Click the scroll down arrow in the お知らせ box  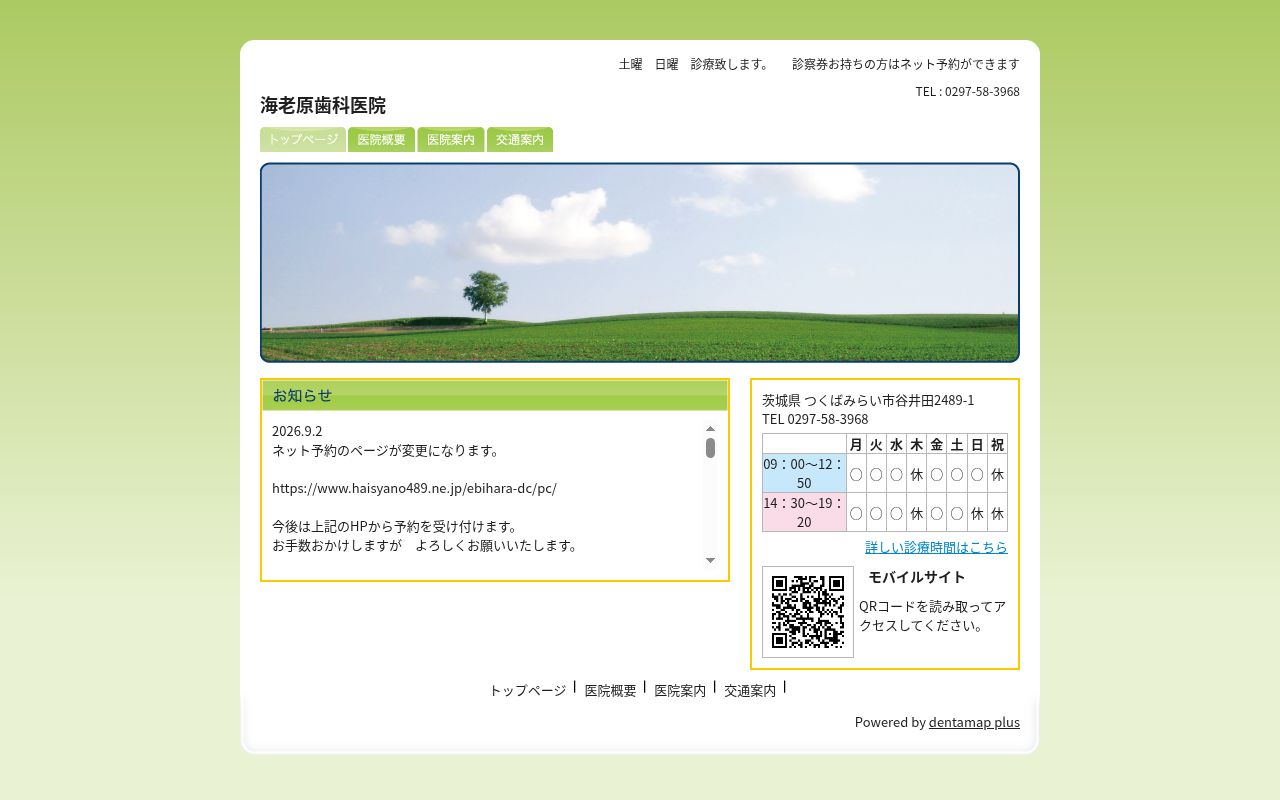(711, 560)
